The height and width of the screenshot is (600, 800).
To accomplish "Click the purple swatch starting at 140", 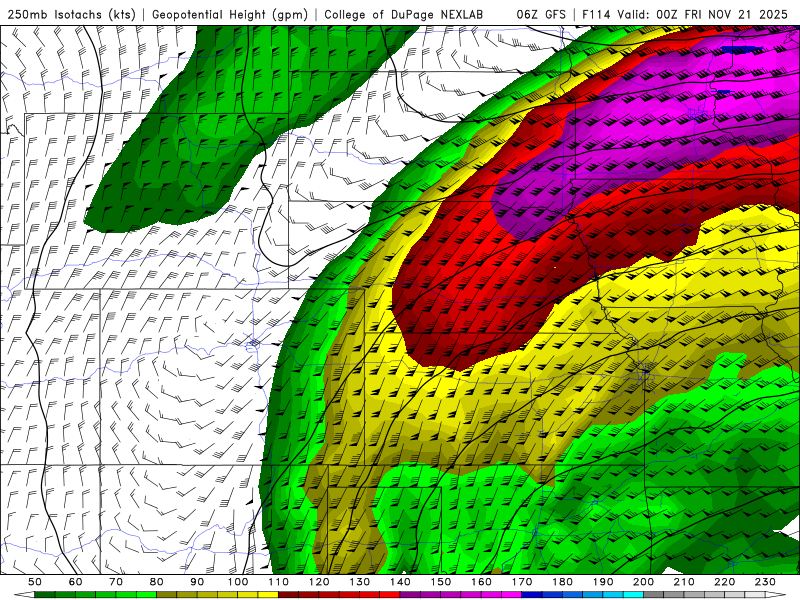I will (x=410, y=595).
